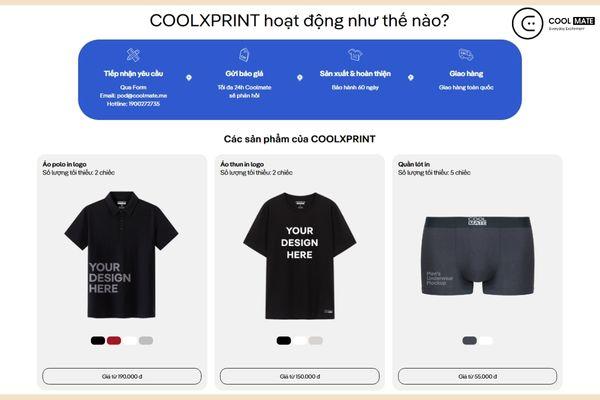The height and width of the screenshot is (400, 600).
Task: Click the 'Giá từ 190.000 đ' button
Action: [122, 376]
